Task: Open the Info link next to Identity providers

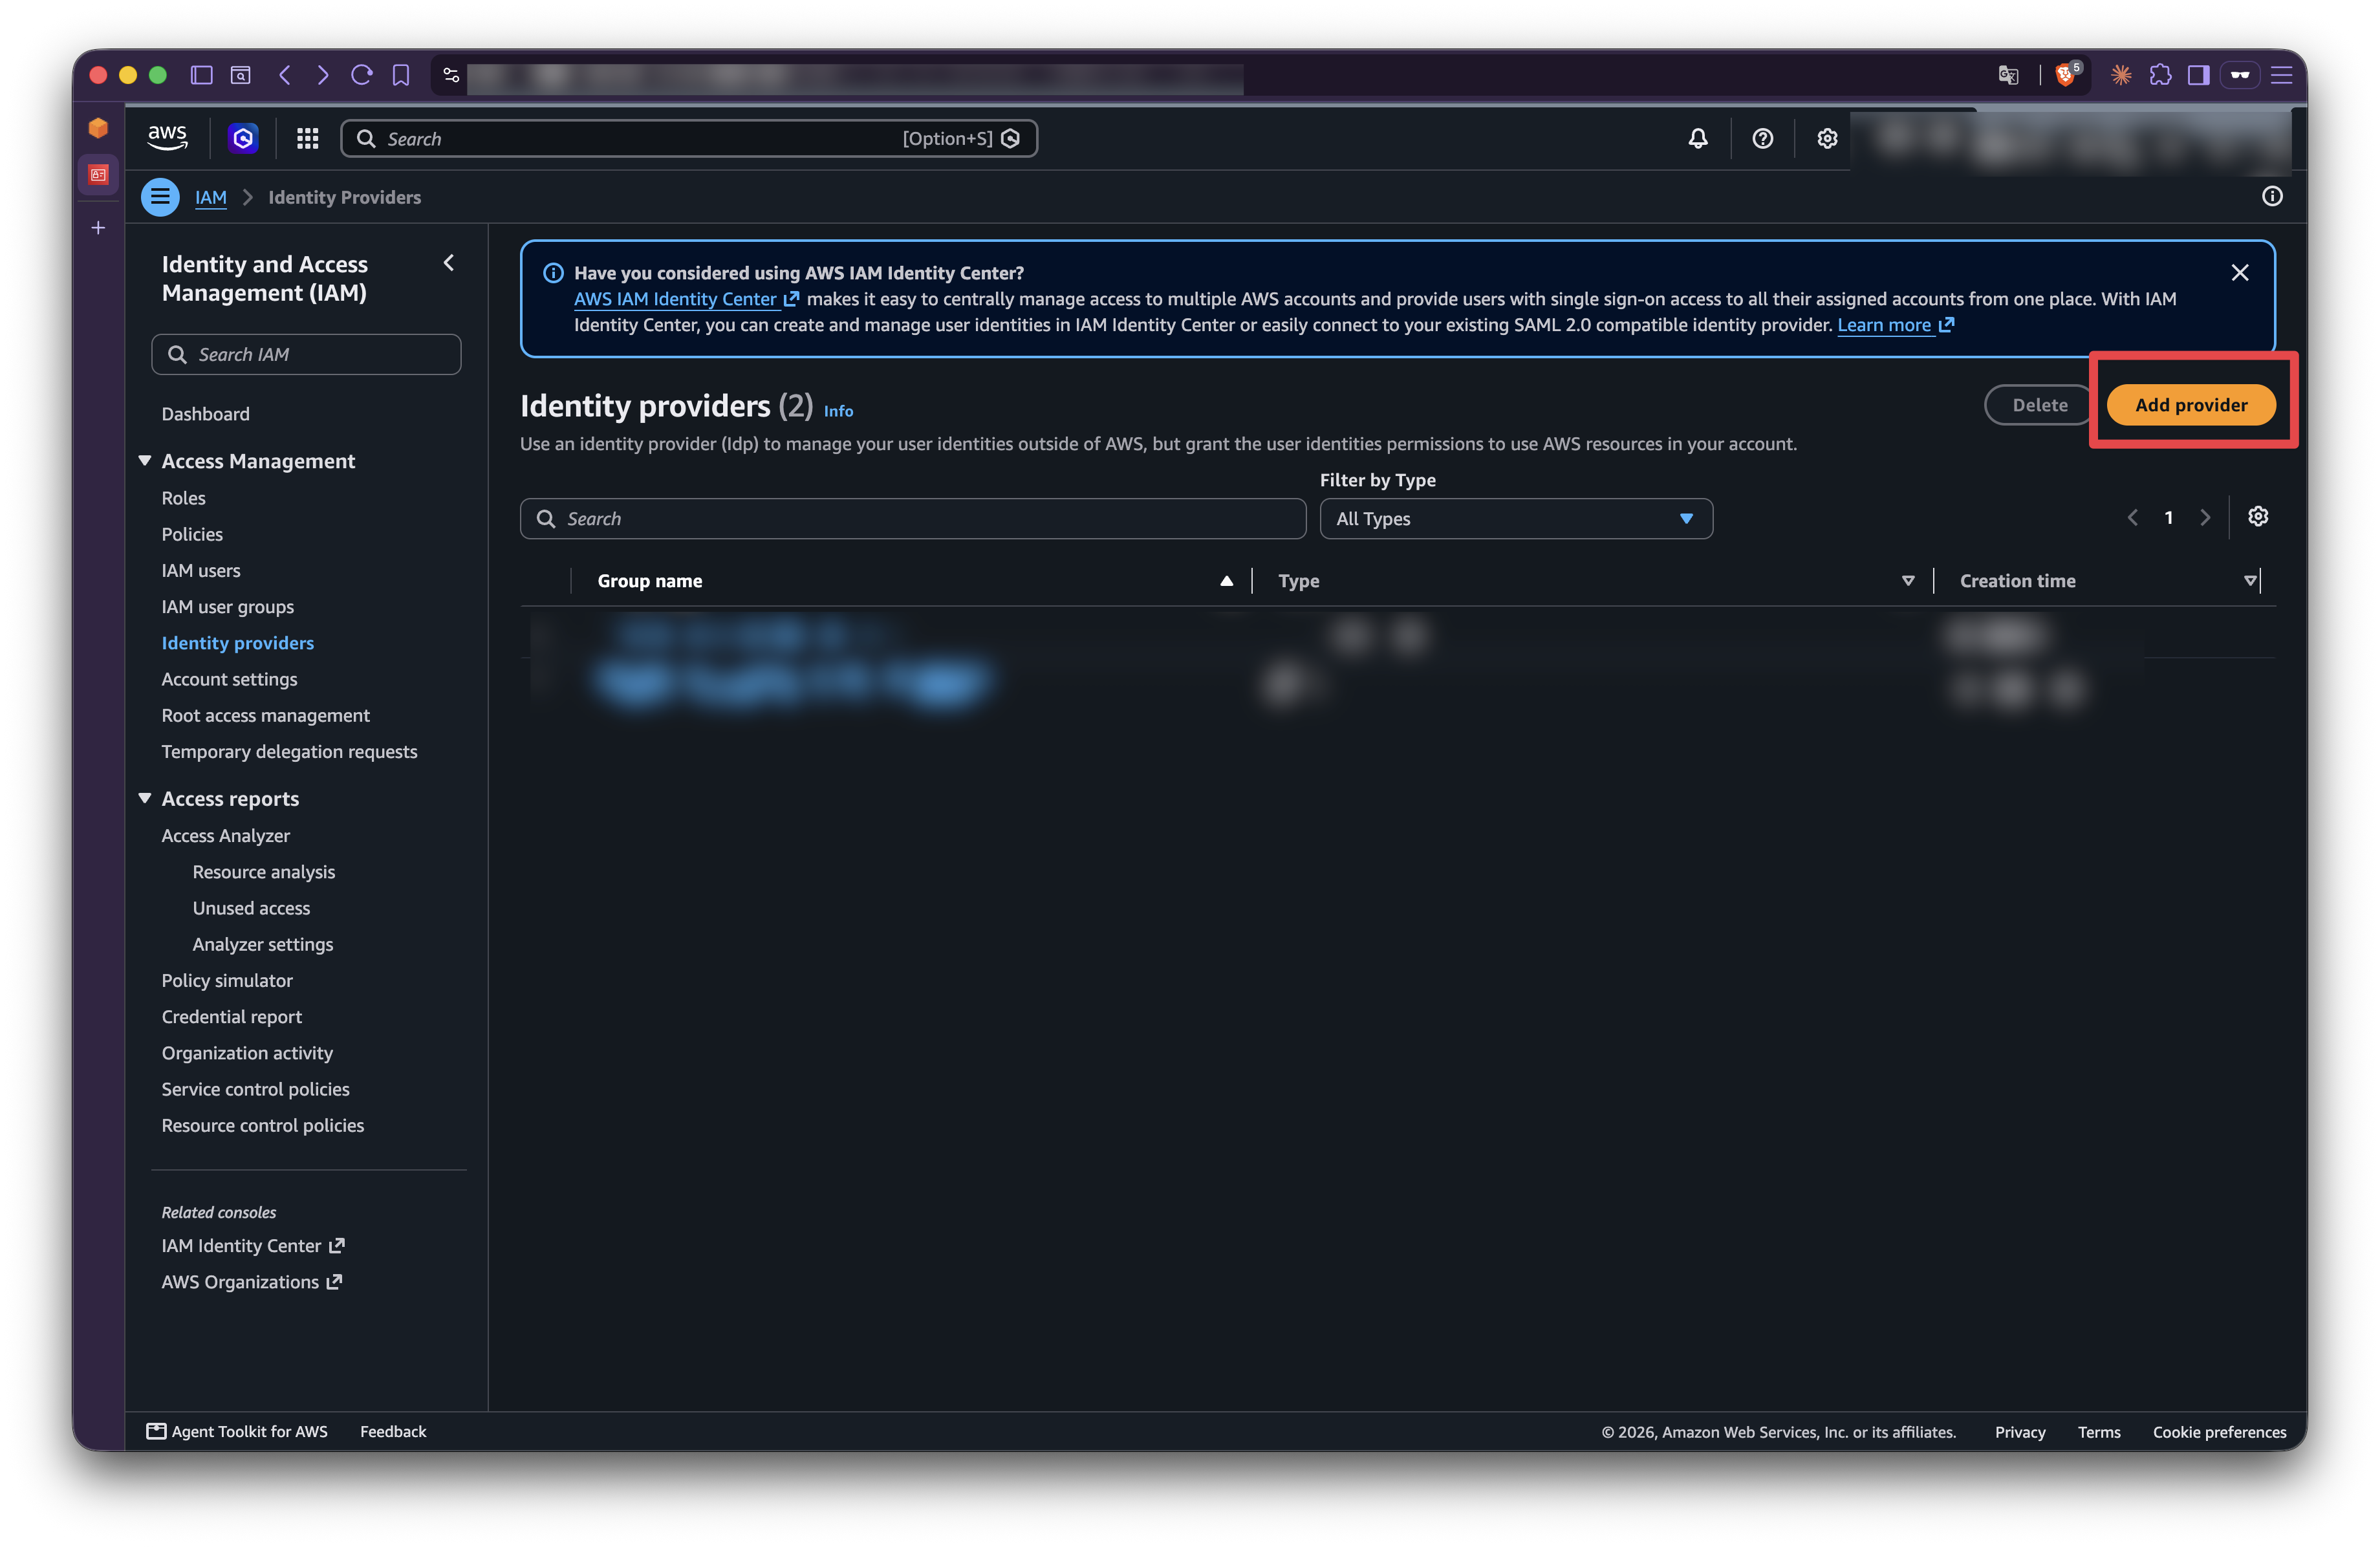Action: [x=838, y=410]
